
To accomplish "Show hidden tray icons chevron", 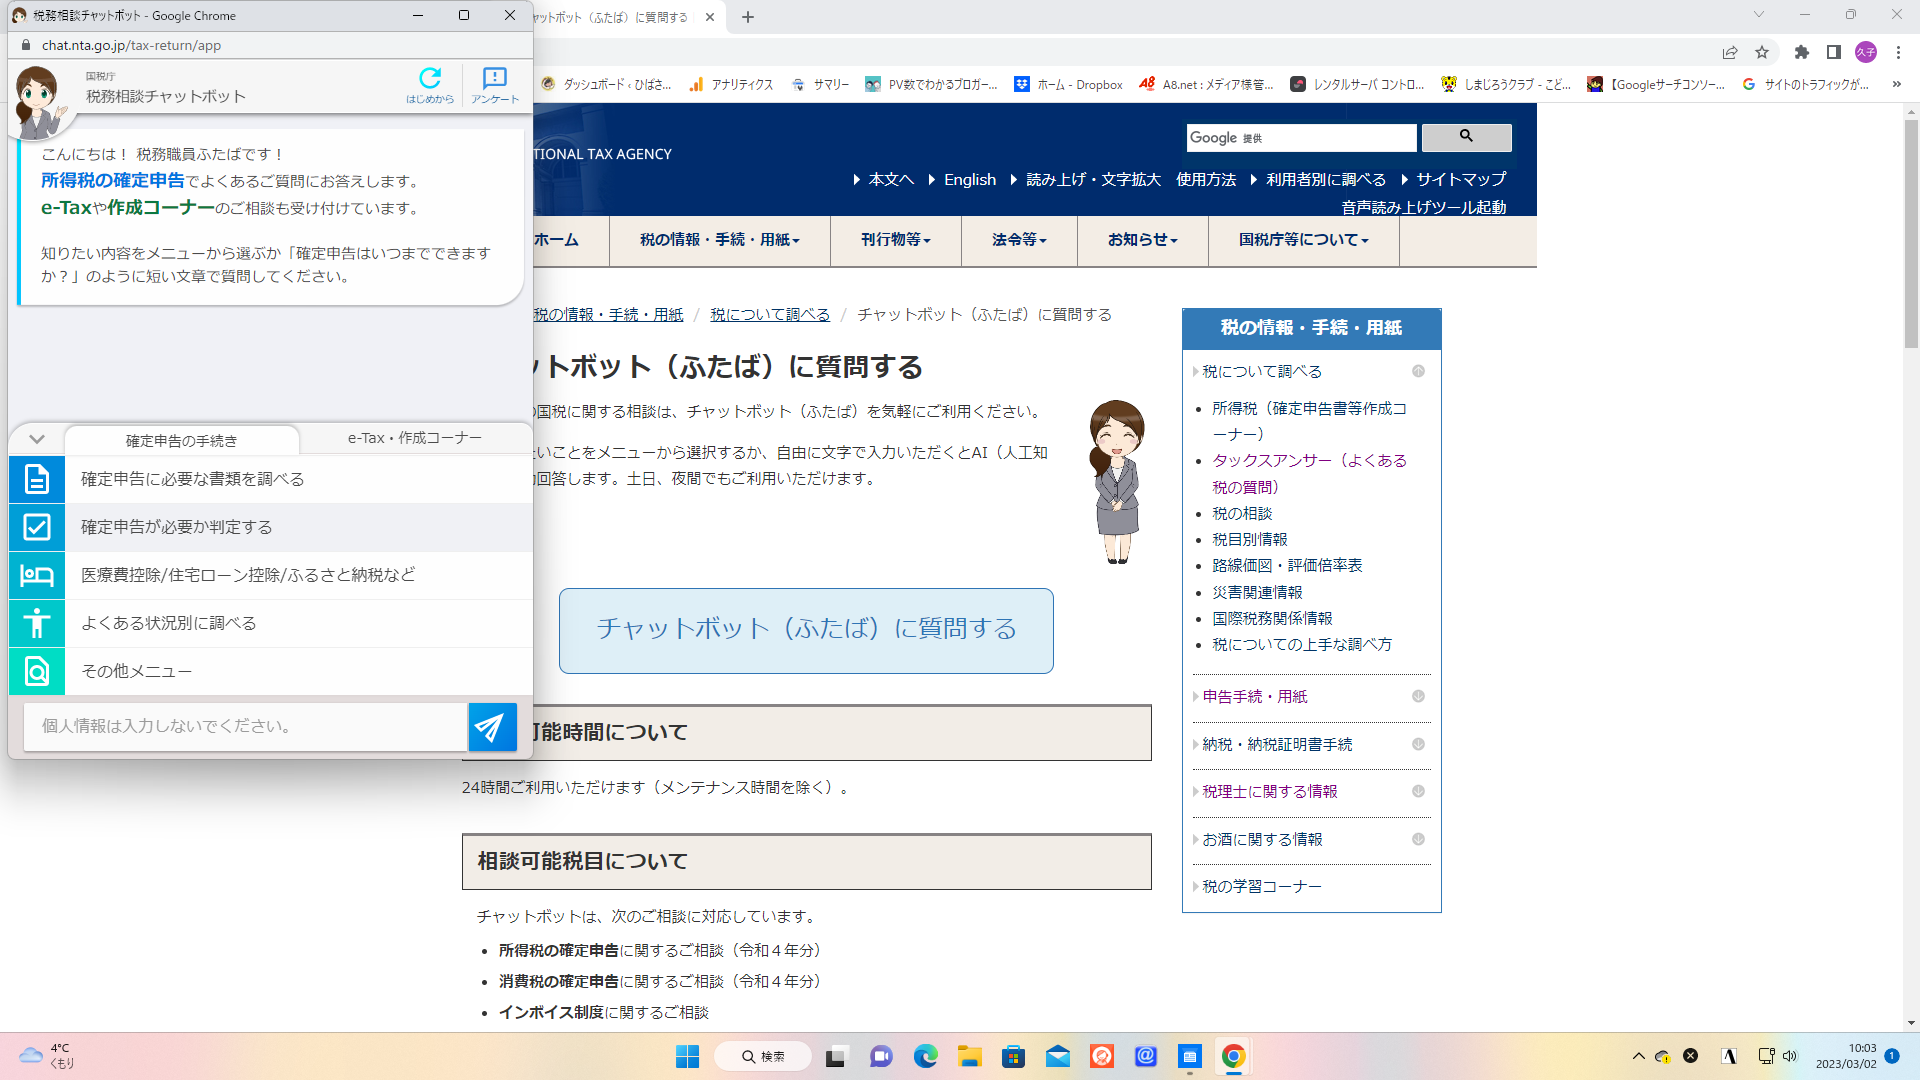I will click(1638, 1056).
